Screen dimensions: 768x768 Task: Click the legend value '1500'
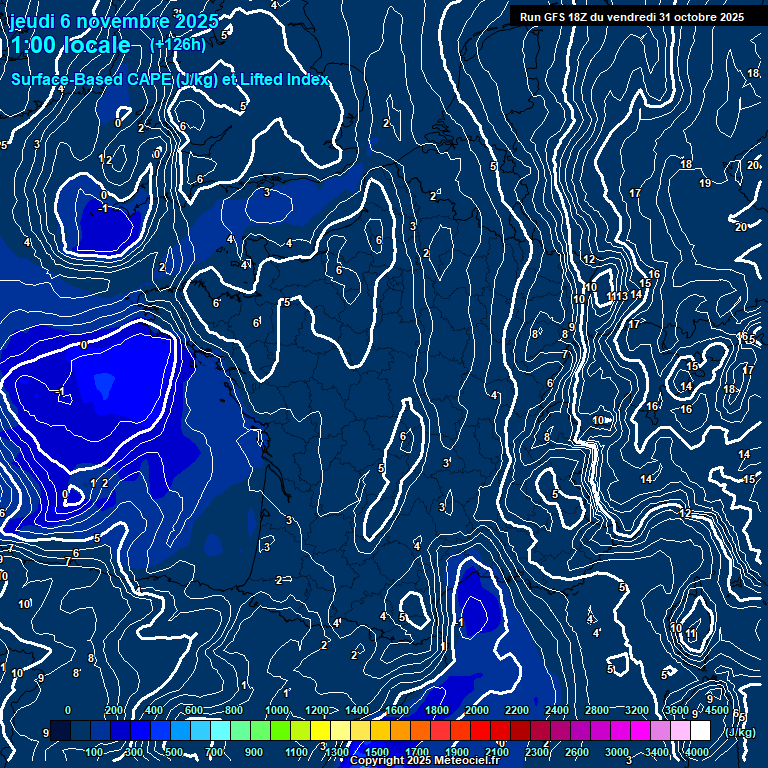[377, 752]
